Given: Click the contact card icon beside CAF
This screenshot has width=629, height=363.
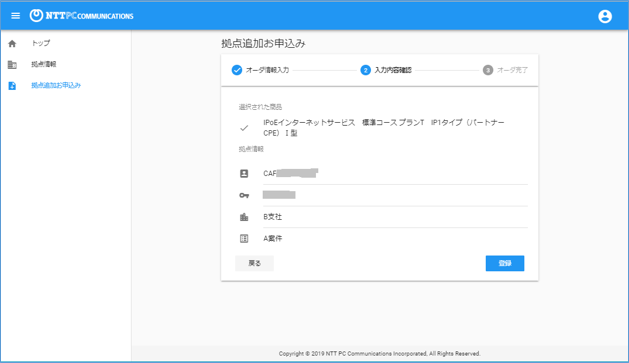Looking at the screenshot, I should (x=244, y=174).
